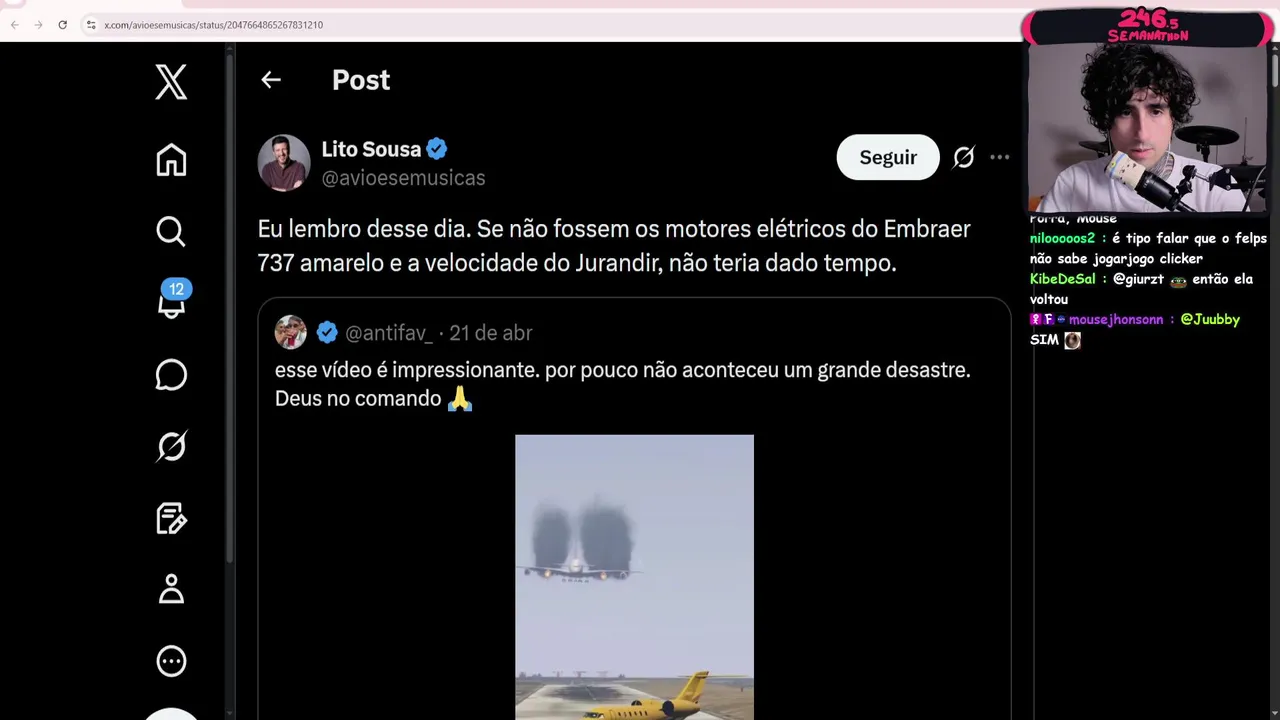
Task: Open the post's three-dot options menu
Action: pyautogui.click(x=999, y=157)
